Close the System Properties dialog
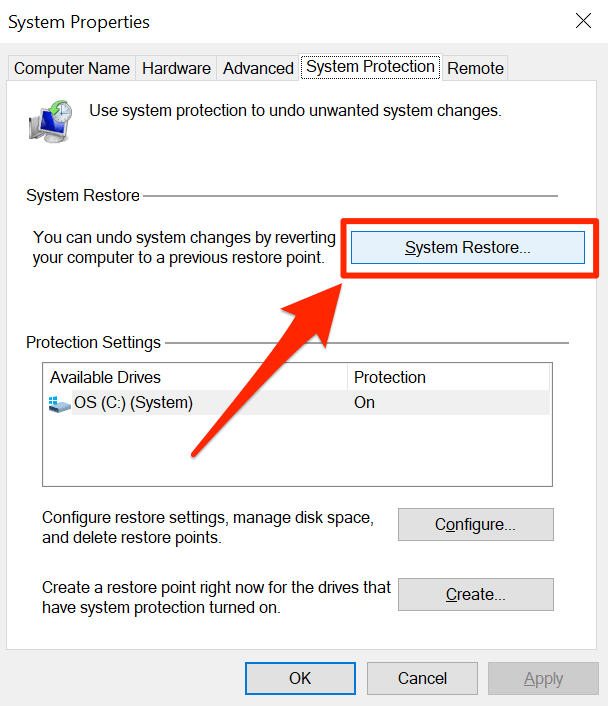 click(x=583, y=20)
